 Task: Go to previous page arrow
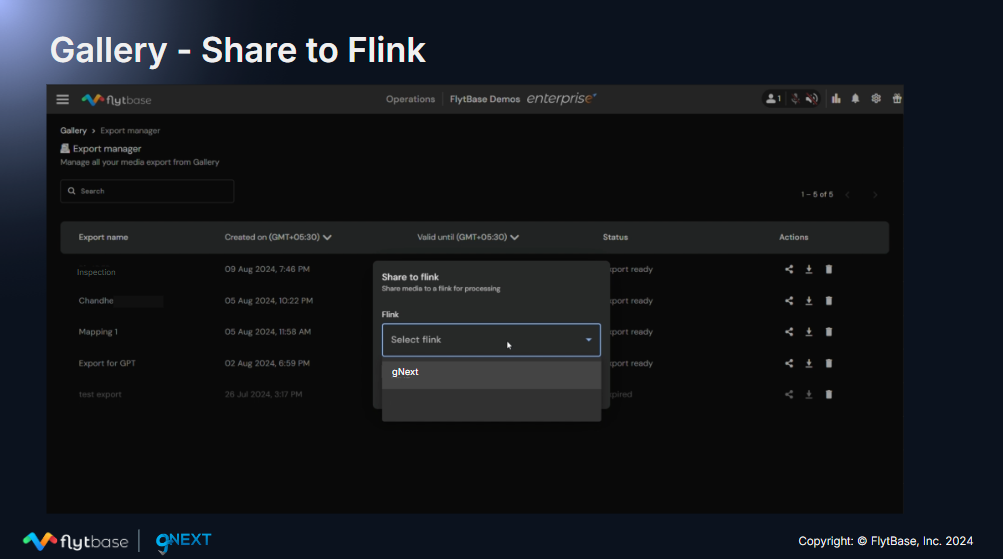(848, 194)
